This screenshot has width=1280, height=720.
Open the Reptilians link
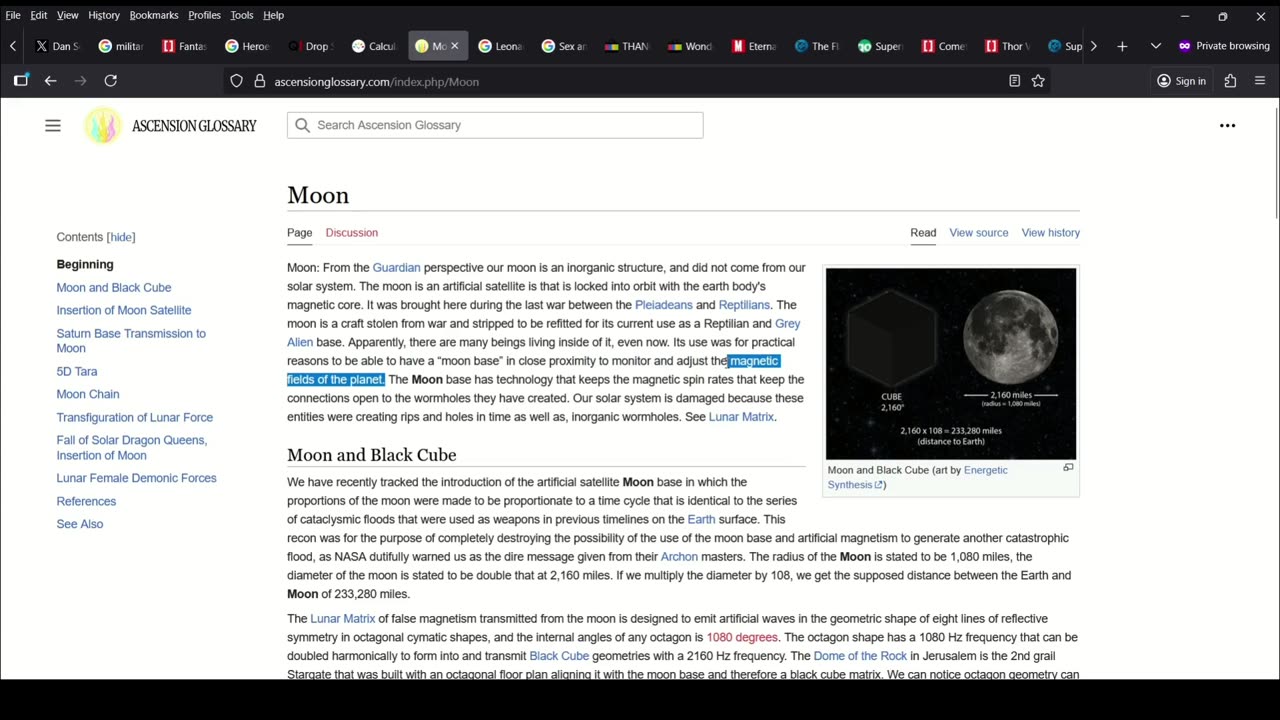point(743,305)
